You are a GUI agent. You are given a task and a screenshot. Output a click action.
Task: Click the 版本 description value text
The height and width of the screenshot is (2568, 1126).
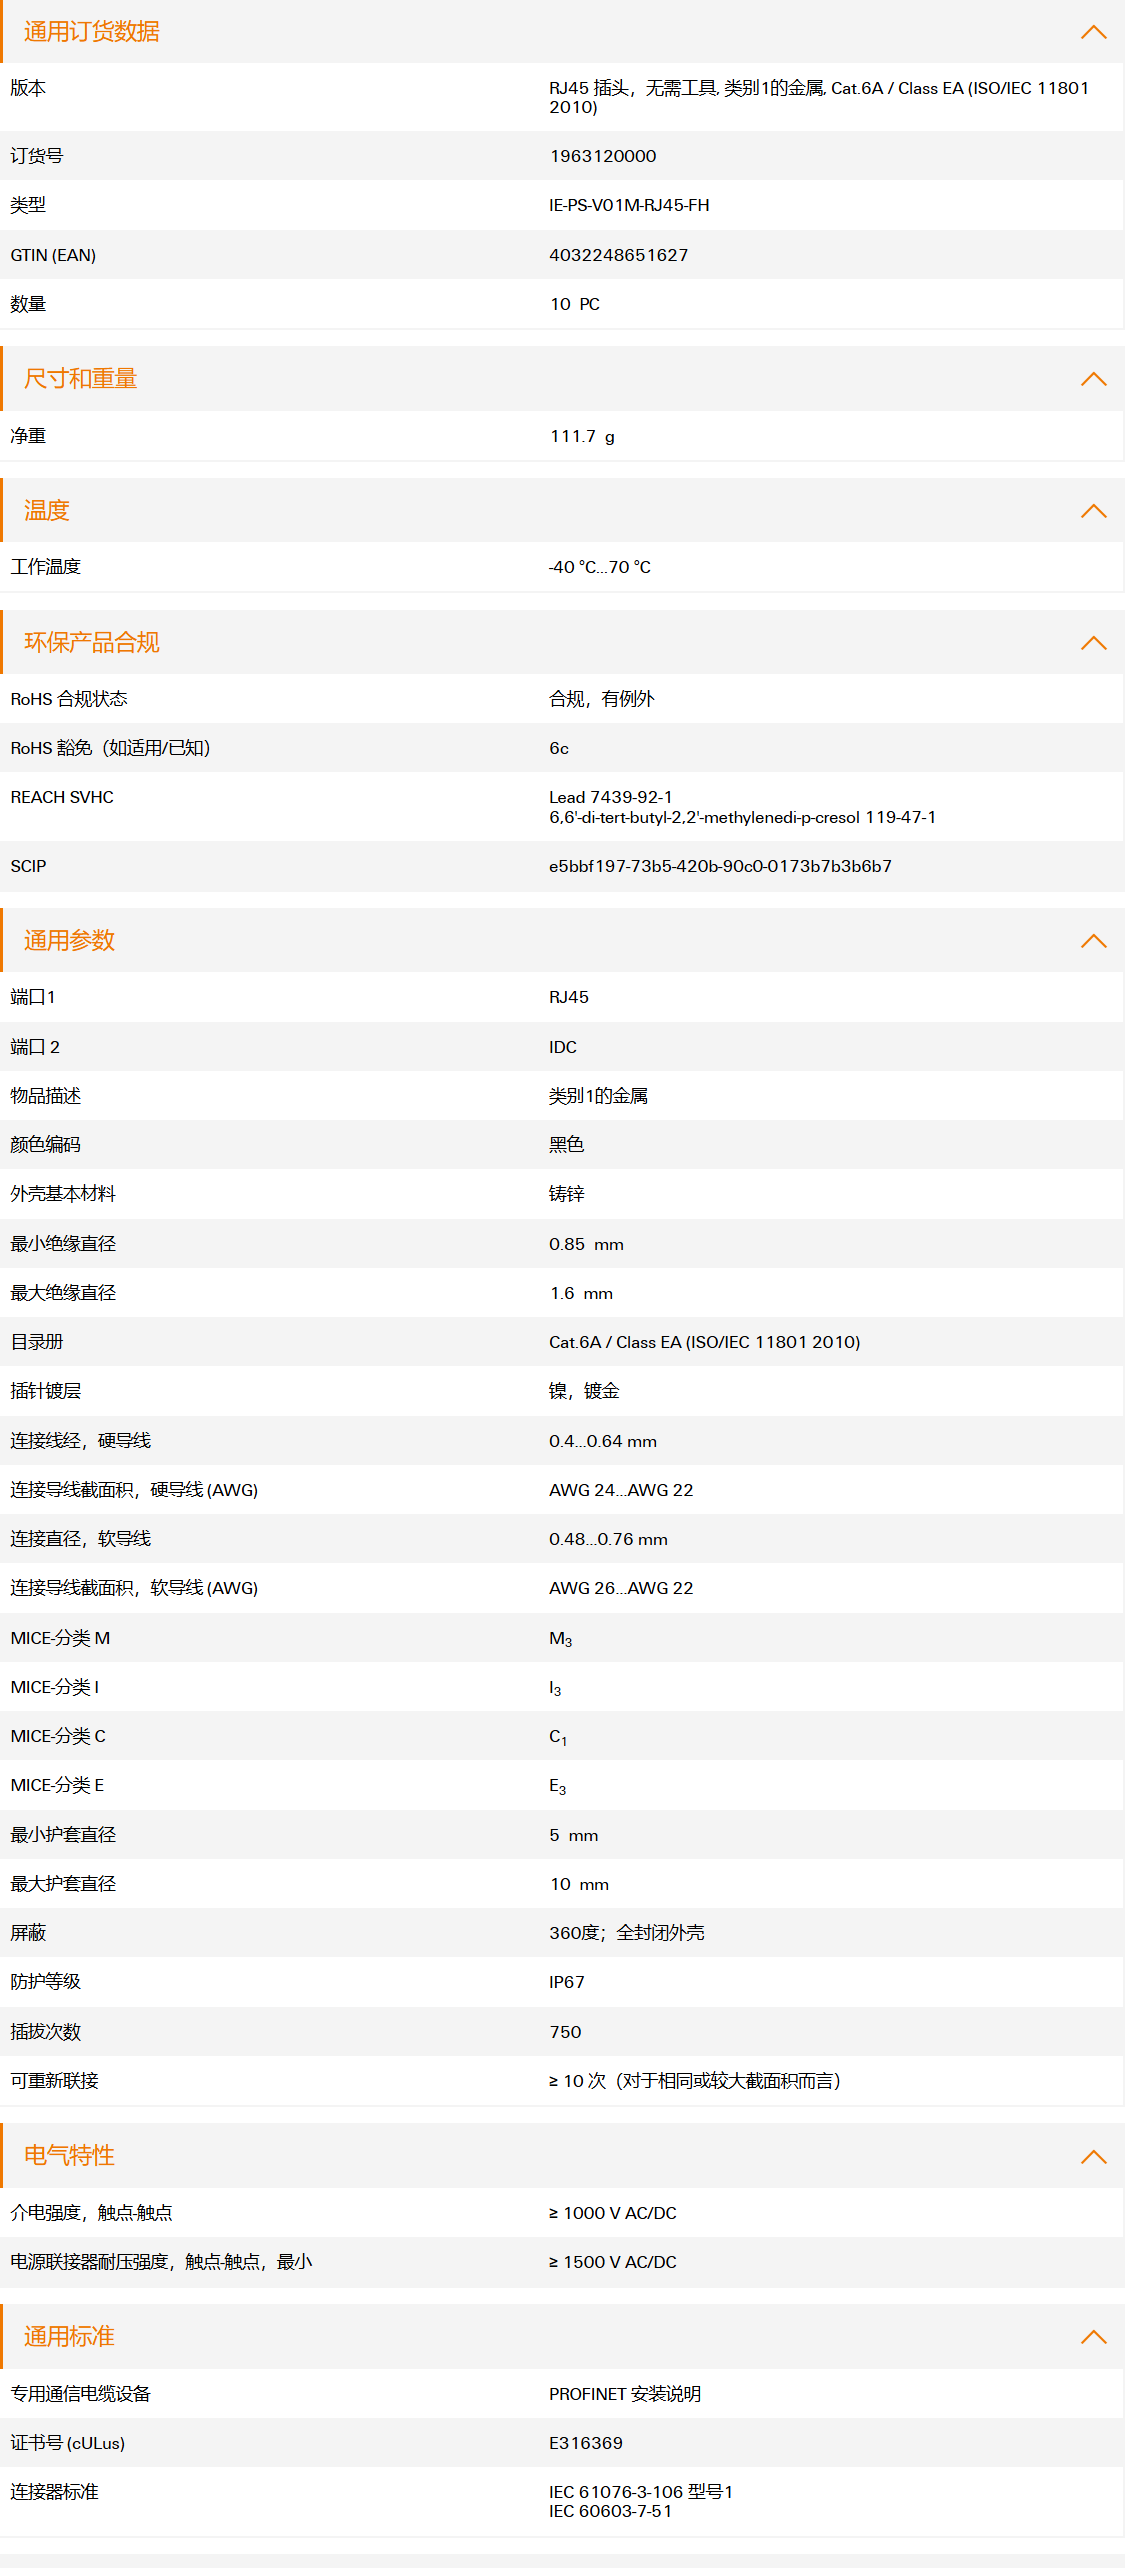click(x=819, y=97)
